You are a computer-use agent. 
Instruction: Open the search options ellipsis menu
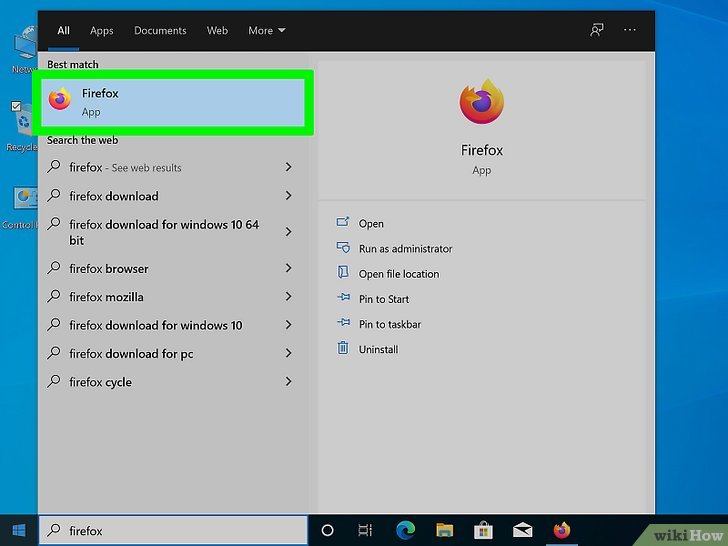click(630, 30)
